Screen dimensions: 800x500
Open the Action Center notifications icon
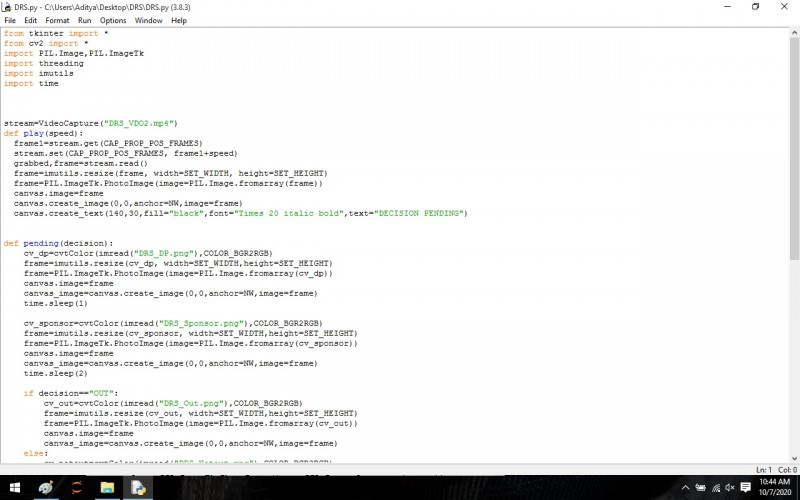point(745,487)
